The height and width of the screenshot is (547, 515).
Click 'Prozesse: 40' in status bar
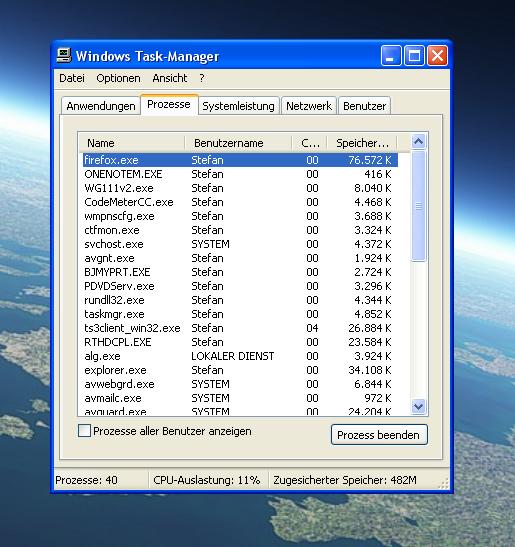pos(86,480)
